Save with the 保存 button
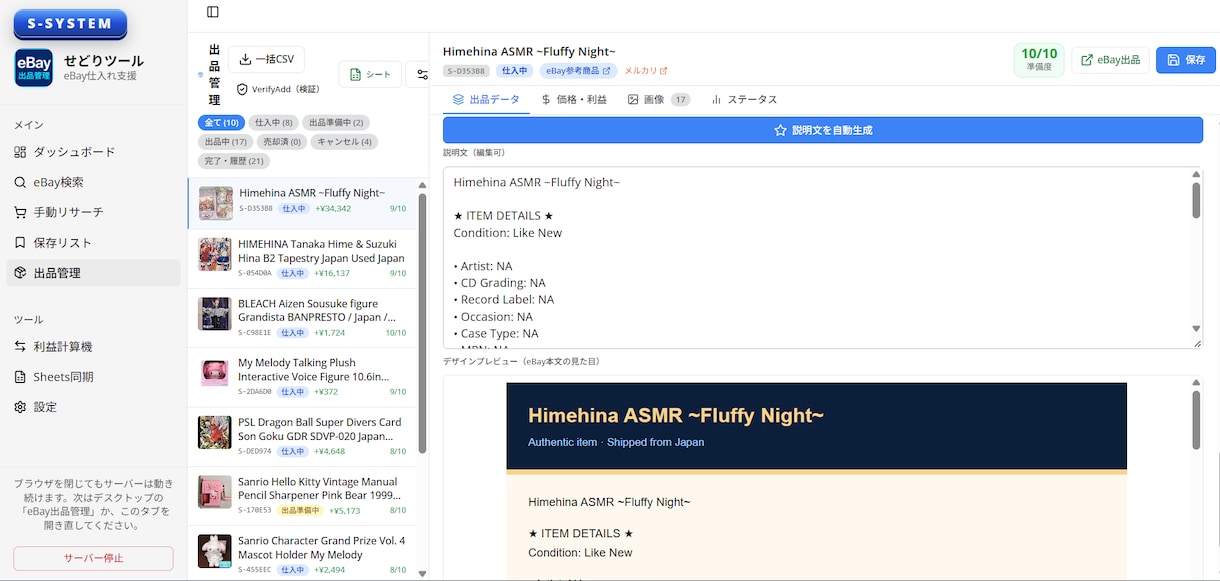1220x581 pixels. pyautogui.click(x=1186, y=60)
